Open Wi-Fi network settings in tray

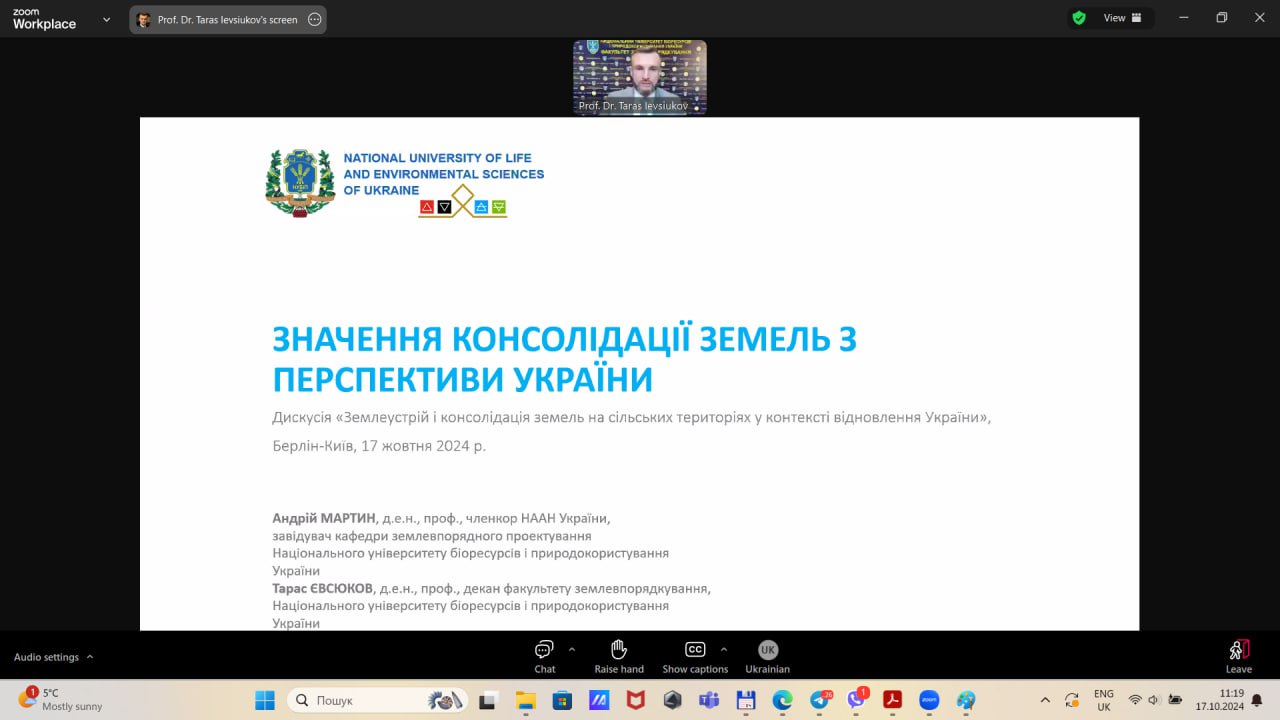point(1135,700)
